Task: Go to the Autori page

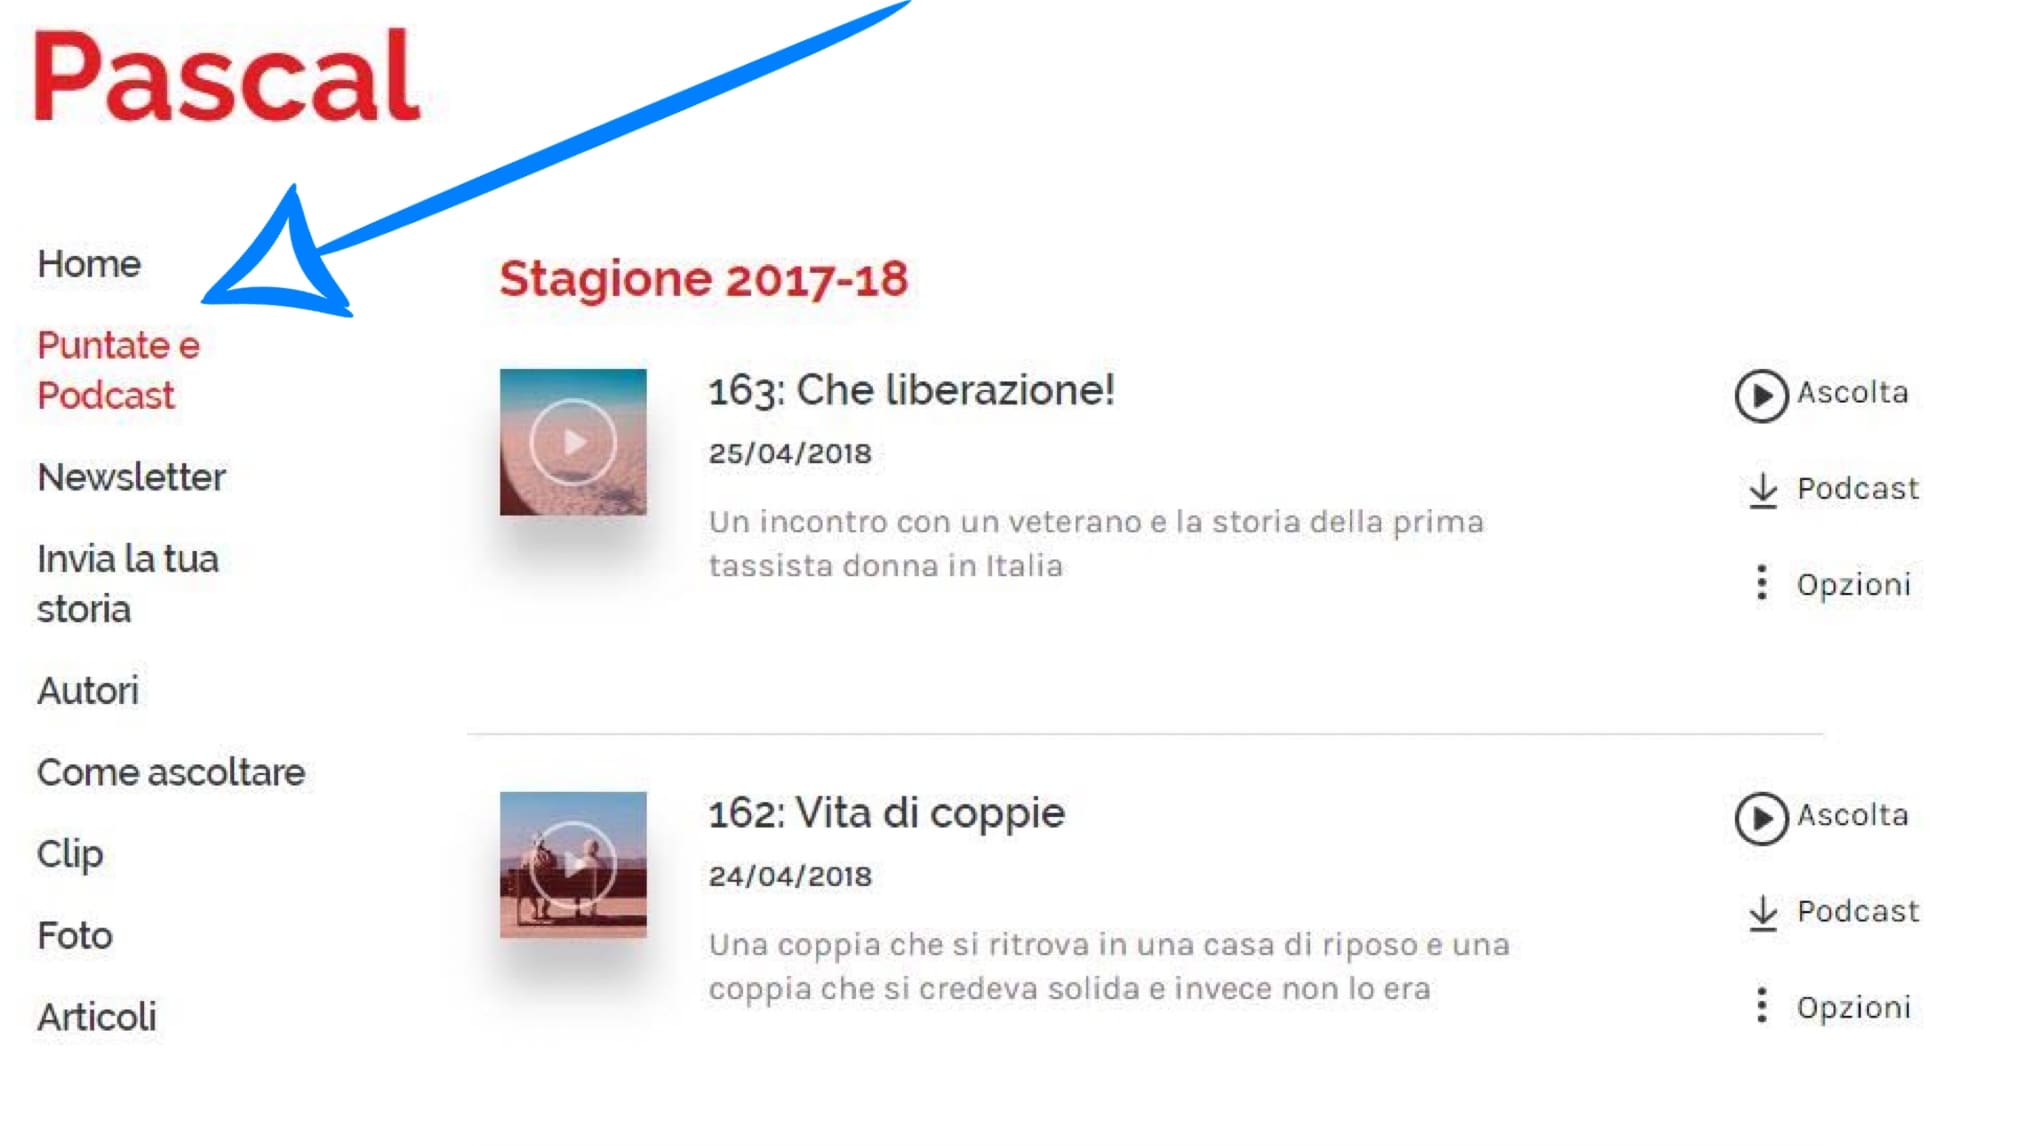Action: [88, 691]
